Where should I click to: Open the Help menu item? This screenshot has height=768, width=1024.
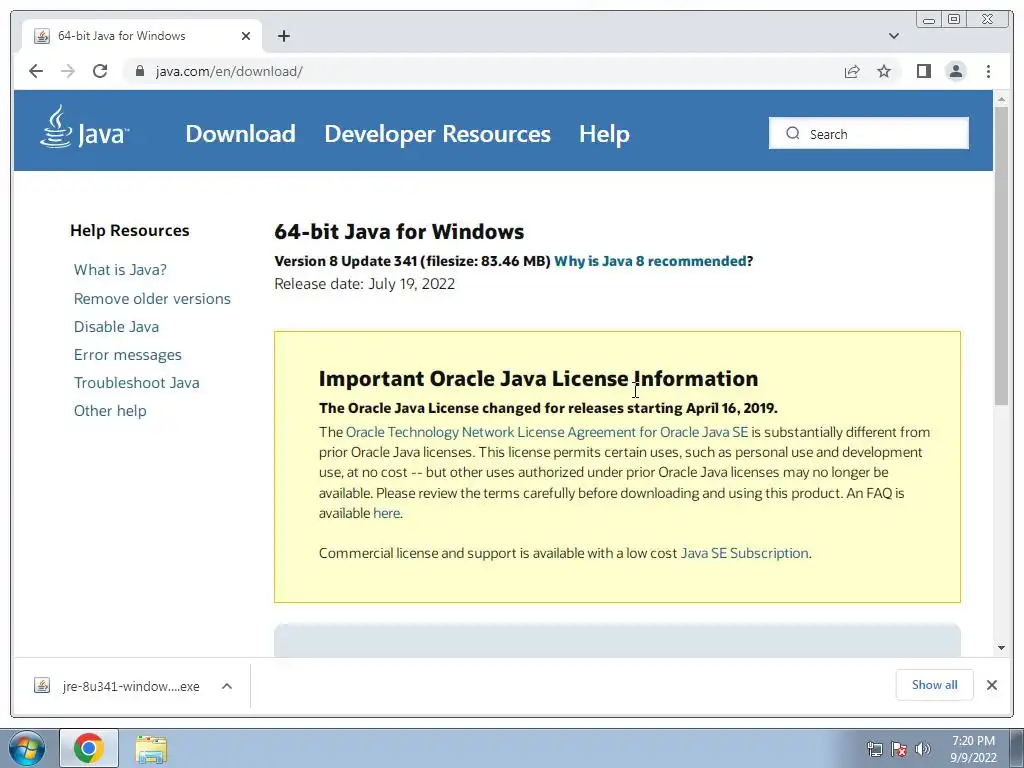pyautogui.click(x=604, y=133)
